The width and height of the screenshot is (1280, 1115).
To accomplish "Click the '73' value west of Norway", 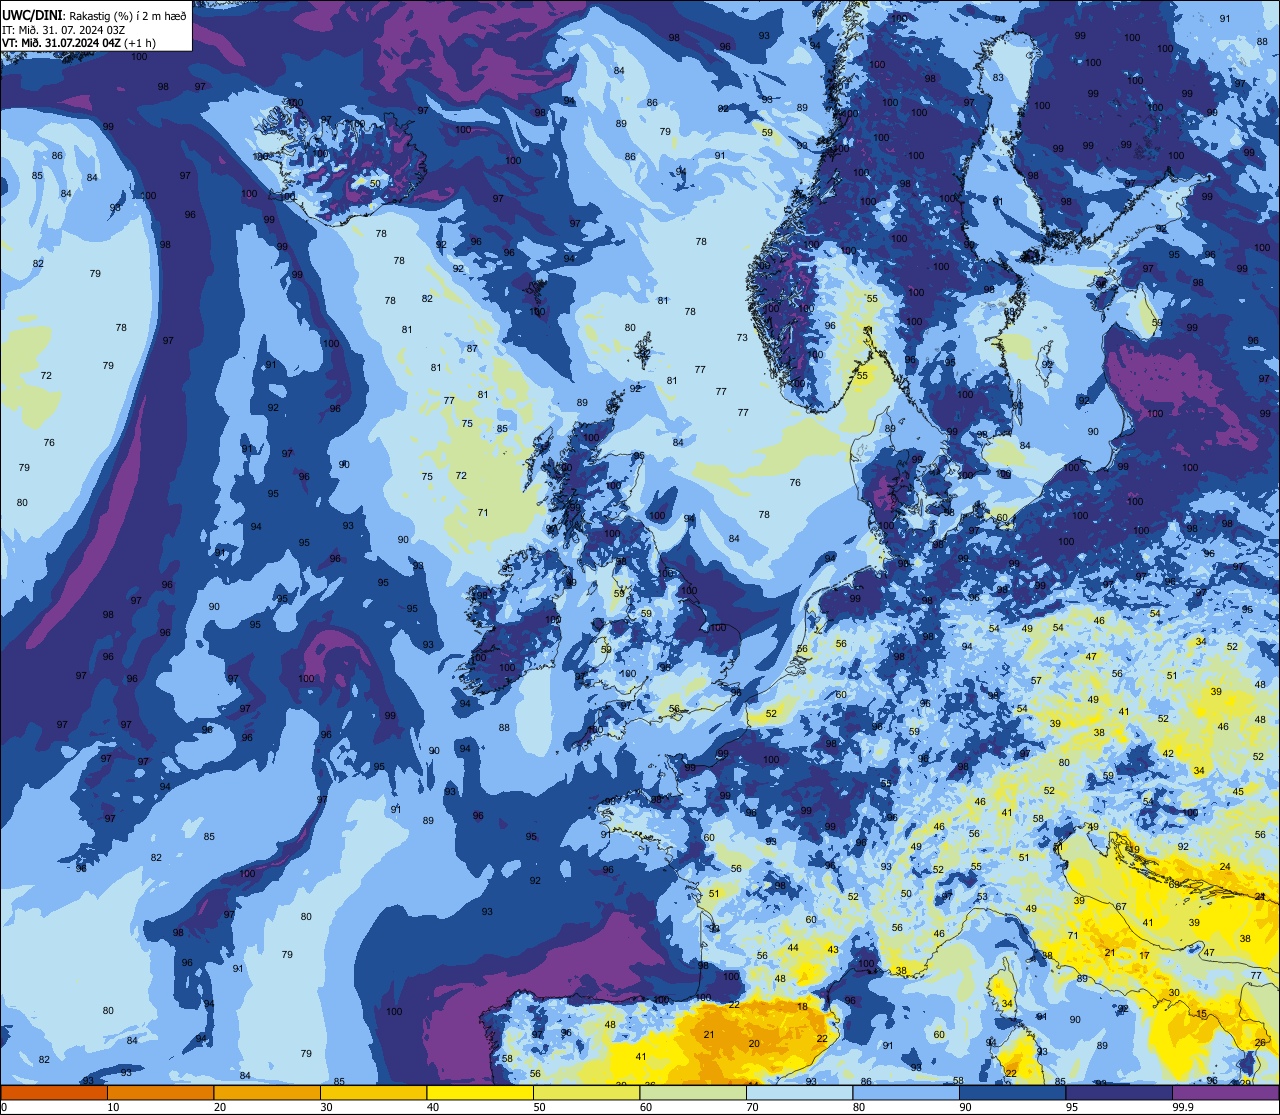I will 742,338.
